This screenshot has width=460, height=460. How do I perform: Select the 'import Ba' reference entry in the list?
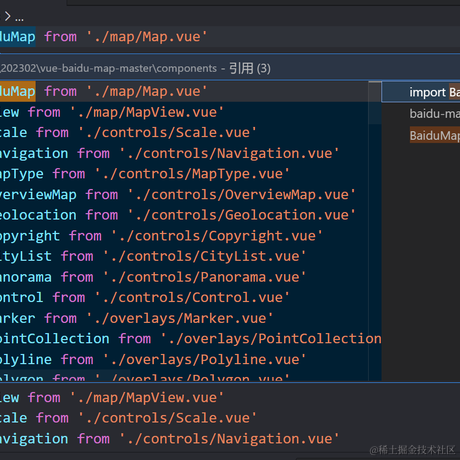[x=421, y=92]
